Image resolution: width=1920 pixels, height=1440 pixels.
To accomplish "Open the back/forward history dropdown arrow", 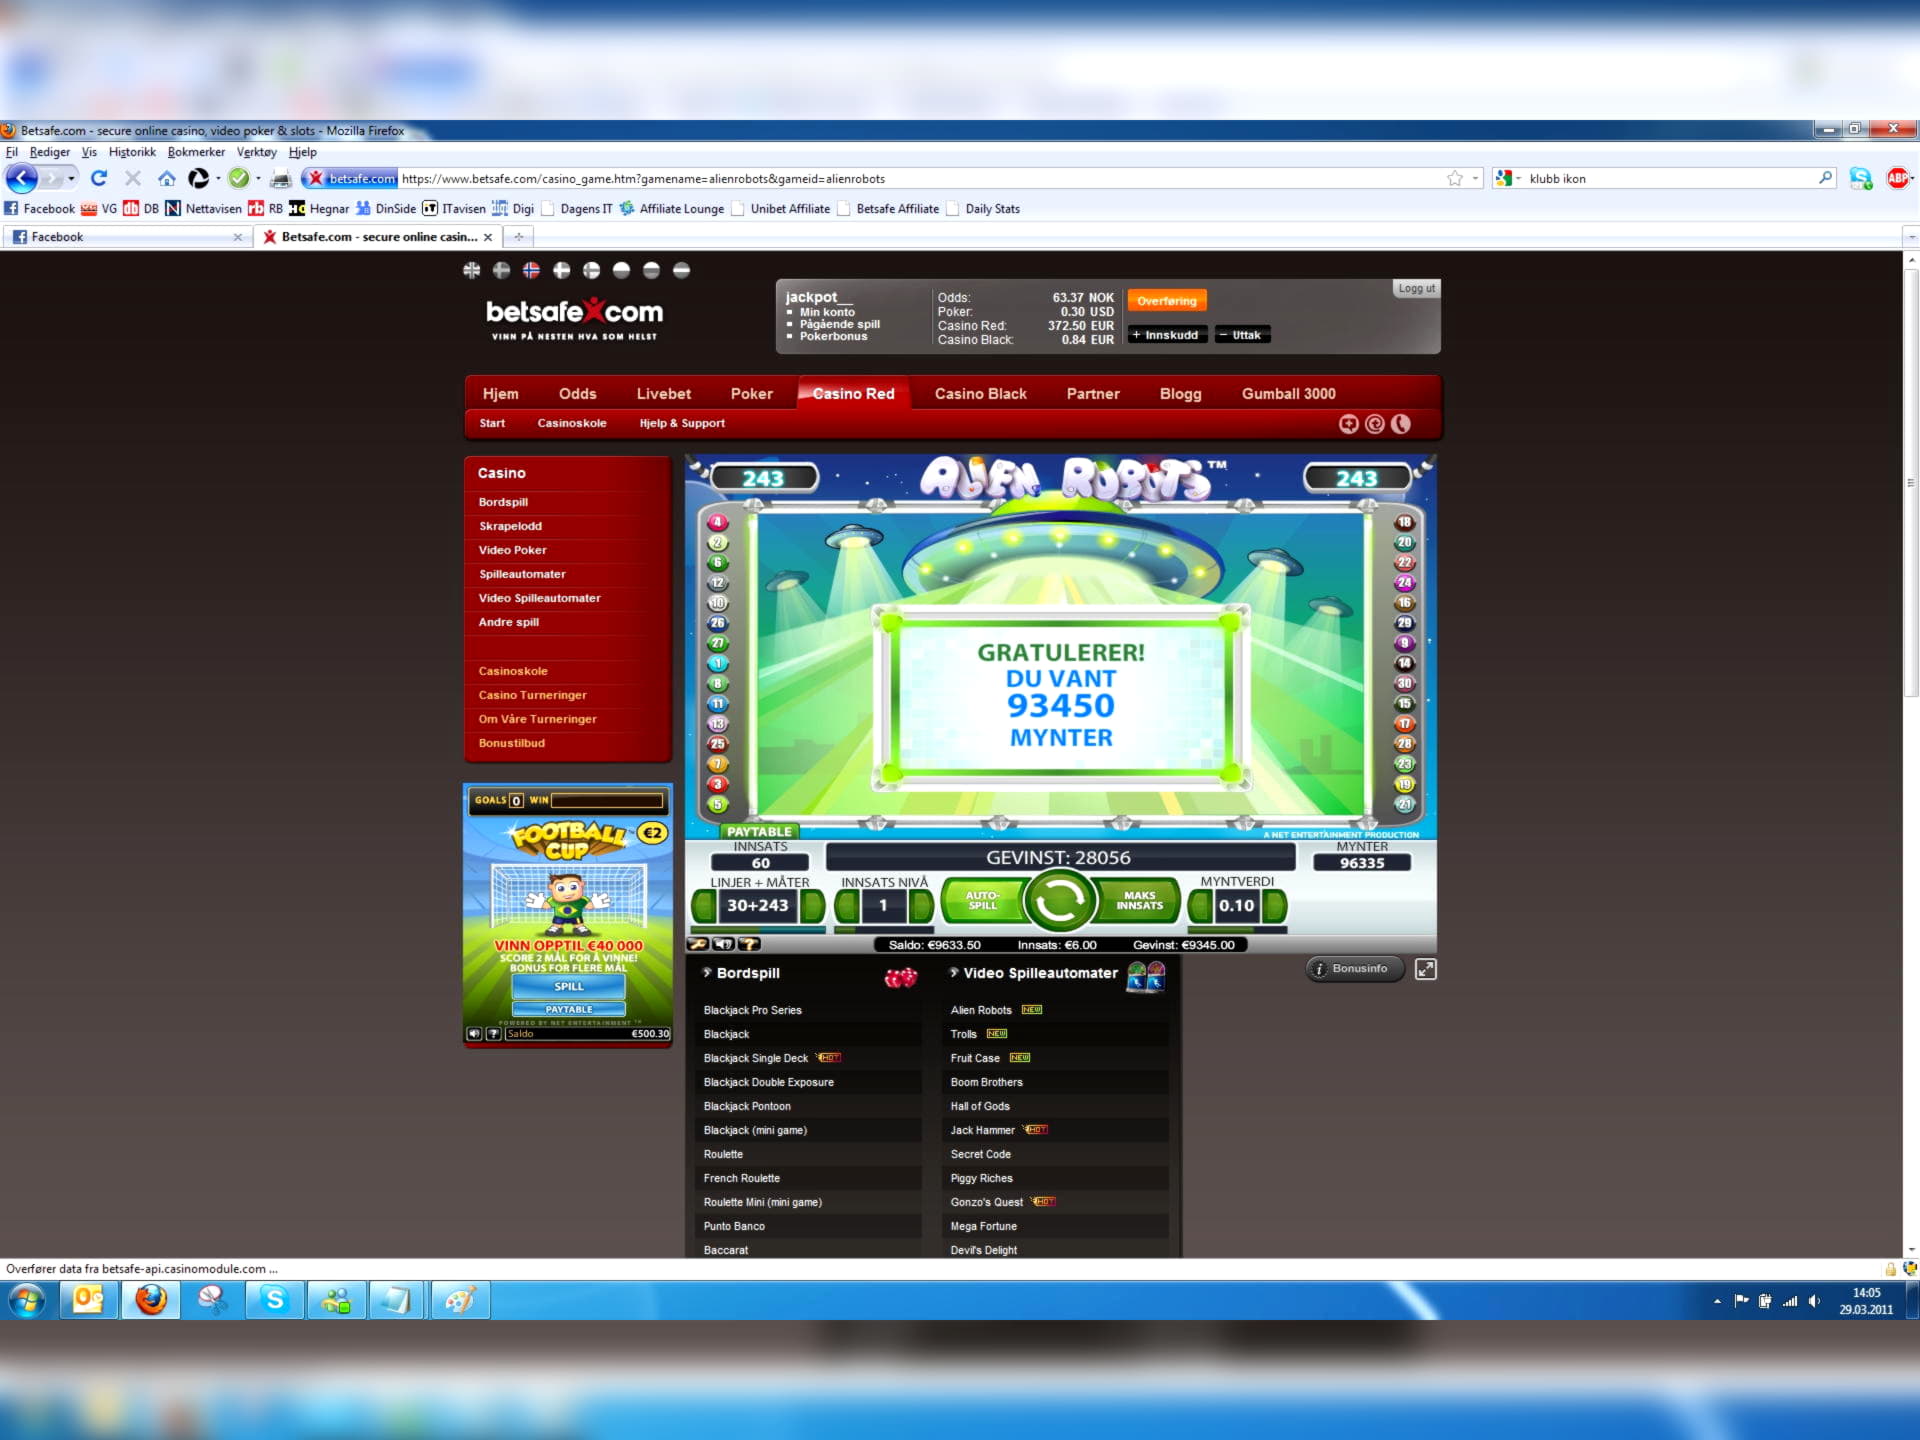I will tap(71, 178).
